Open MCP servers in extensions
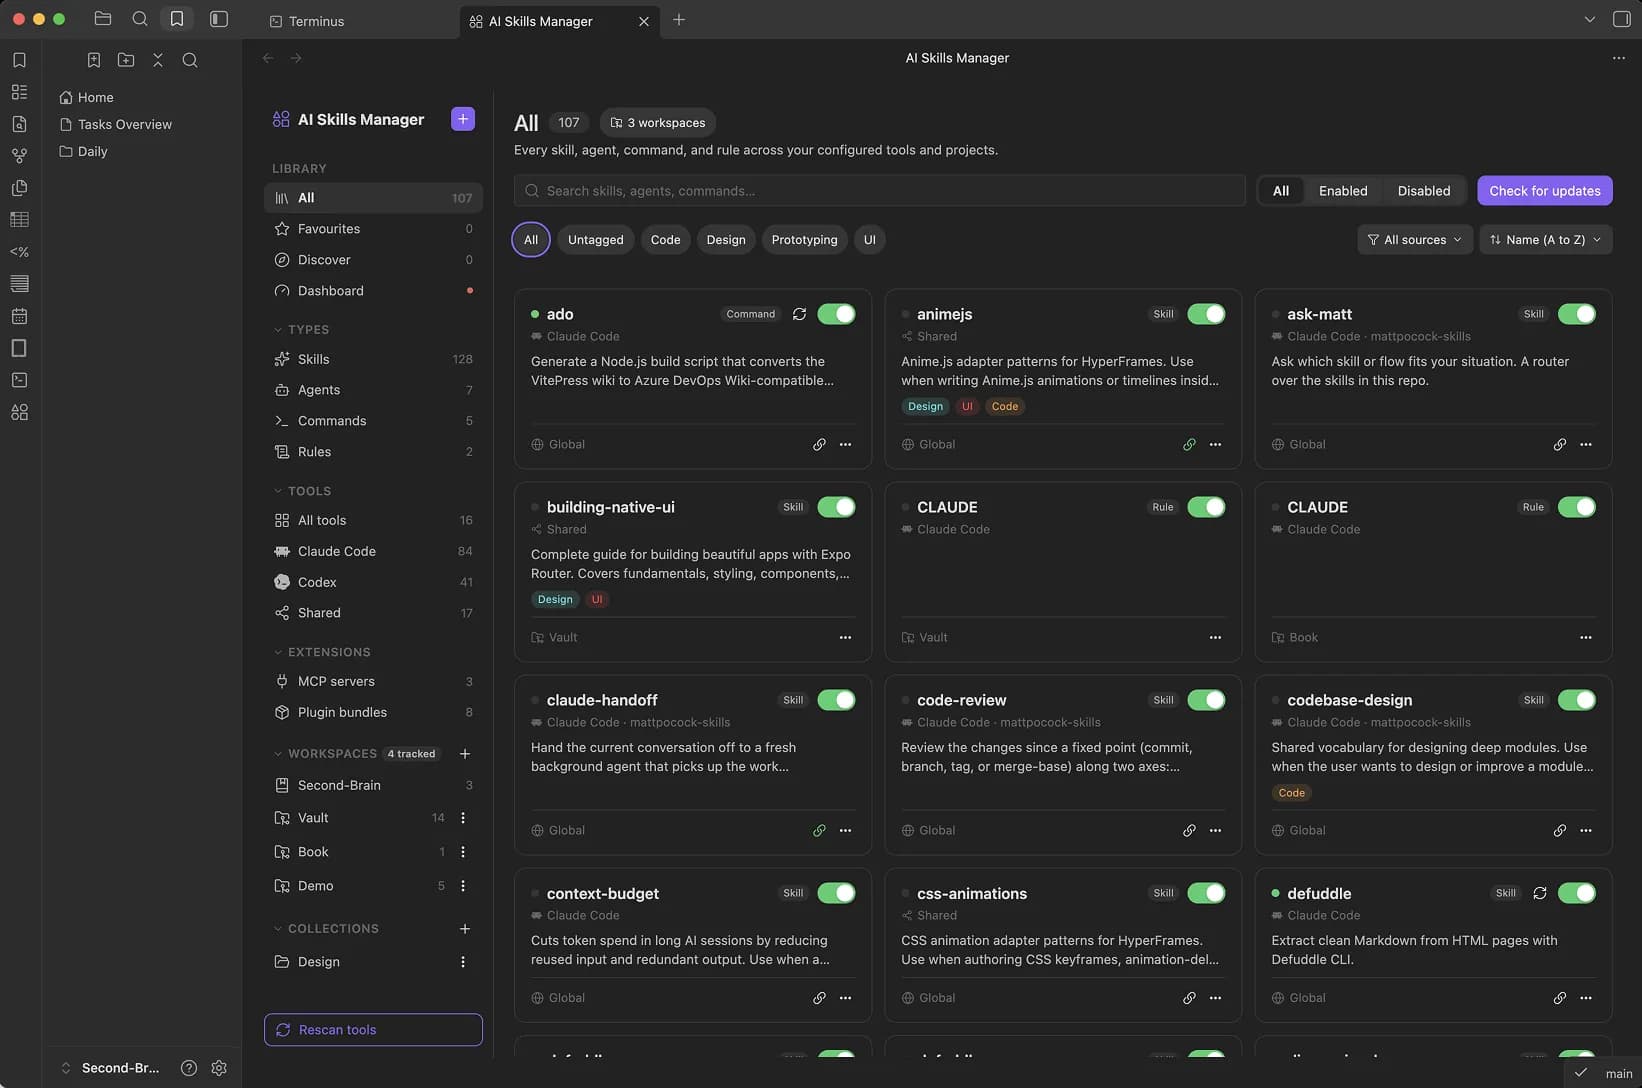The height and width of the screenshot is (1088, 1642). 373,682
